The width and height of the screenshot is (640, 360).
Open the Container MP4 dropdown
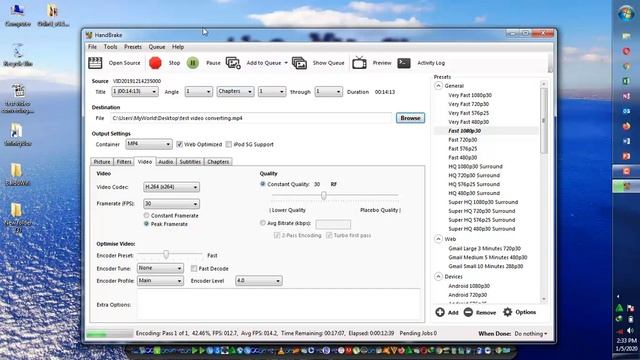coord(149,144)
